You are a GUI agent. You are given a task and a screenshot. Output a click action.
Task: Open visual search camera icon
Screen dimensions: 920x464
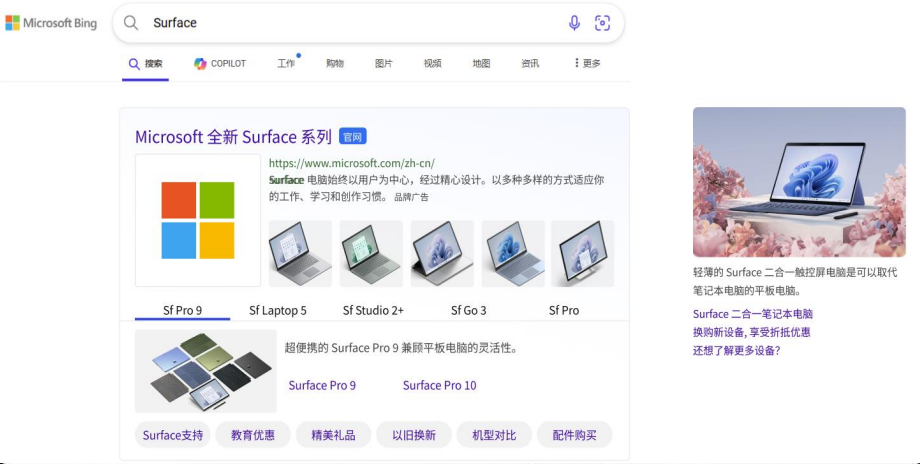(603, 23)
